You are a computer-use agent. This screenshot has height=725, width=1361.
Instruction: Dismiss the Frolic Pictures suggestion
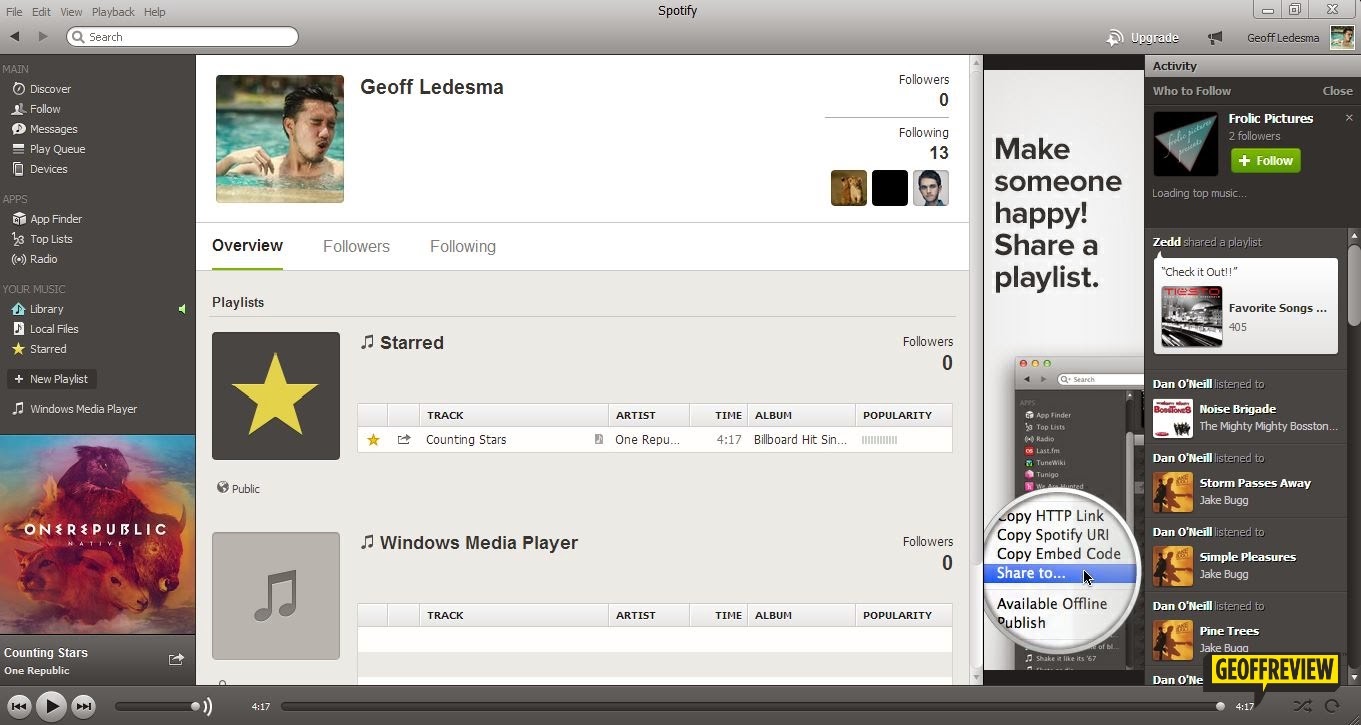click(1349, 118)
